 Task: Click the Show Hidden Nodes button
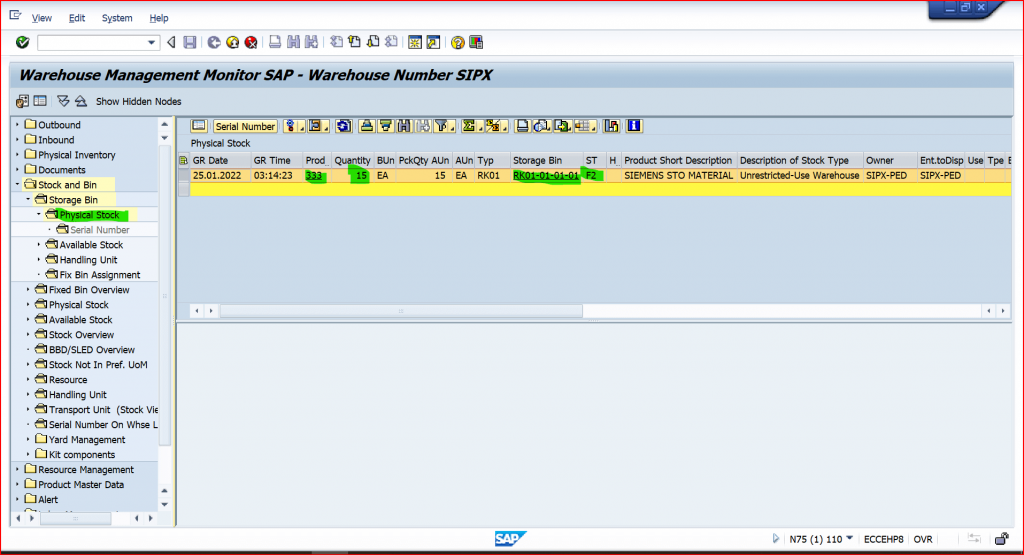click(138, 101)
